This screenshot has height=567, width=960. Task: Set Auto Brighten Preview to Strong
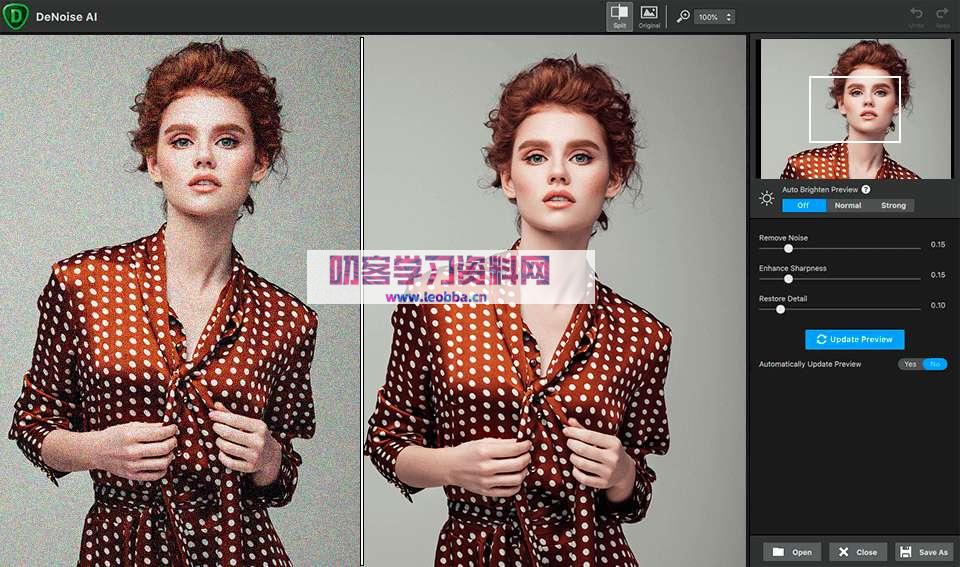coord(893,206)
